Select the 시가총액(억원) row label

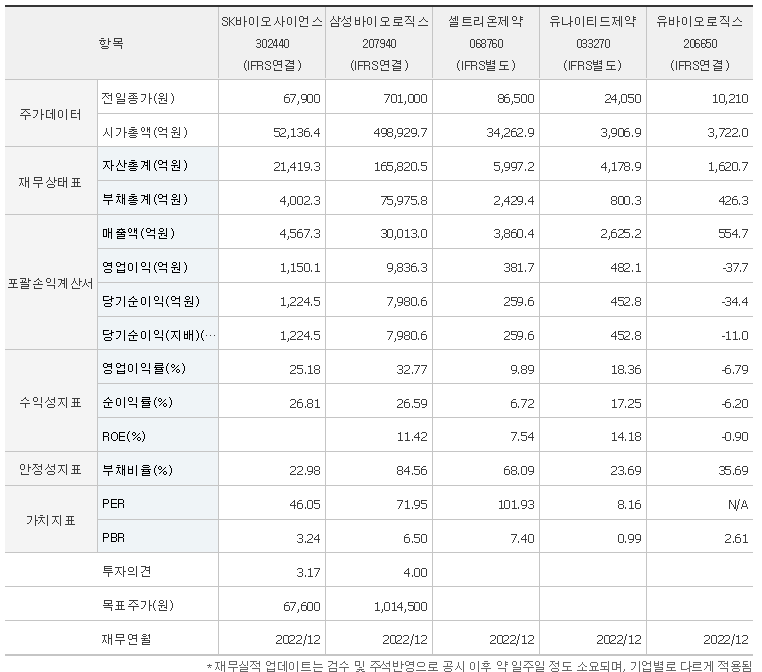pos(144,132)
